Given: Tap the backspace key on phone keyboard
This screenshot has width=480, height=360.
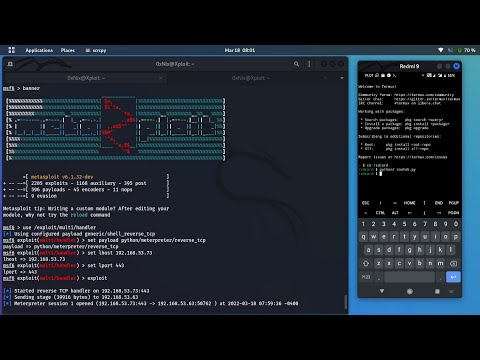Looking at the screenshot, I should pos(453,264).
